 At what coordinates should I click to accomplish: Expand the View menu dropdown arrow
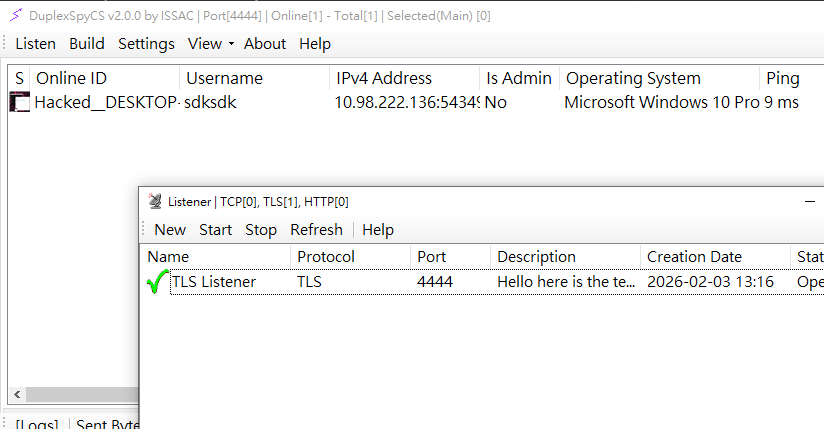pos(231,44)
